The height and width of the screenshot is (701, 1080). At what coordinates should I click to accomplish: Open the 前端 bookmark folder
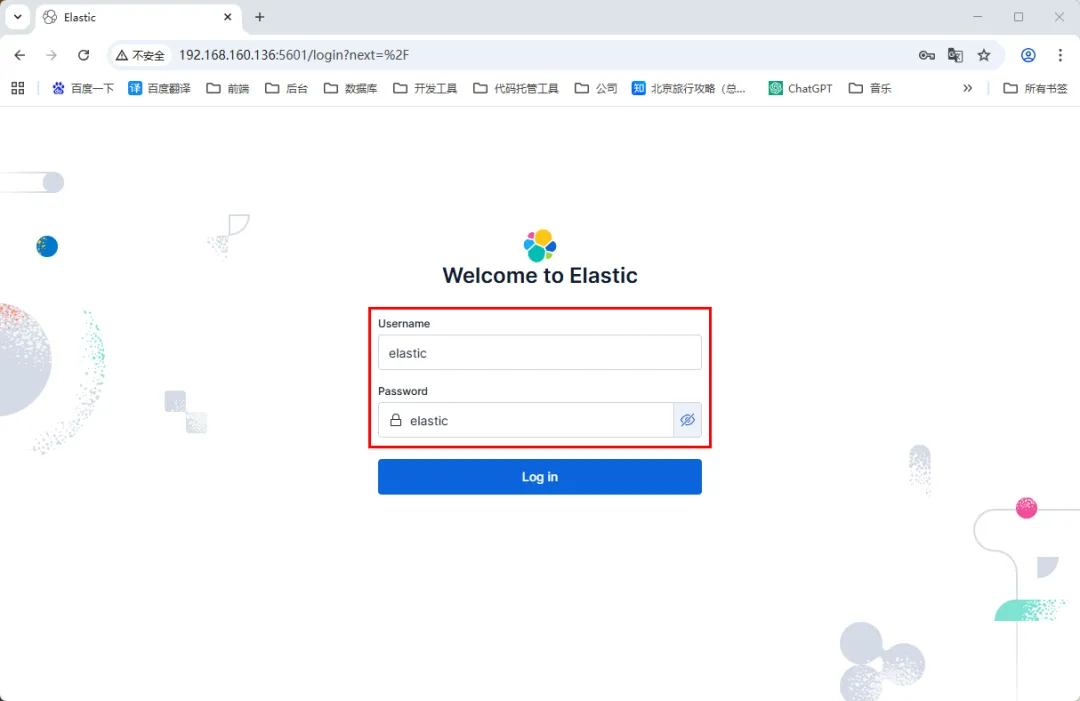pos(228,88)
